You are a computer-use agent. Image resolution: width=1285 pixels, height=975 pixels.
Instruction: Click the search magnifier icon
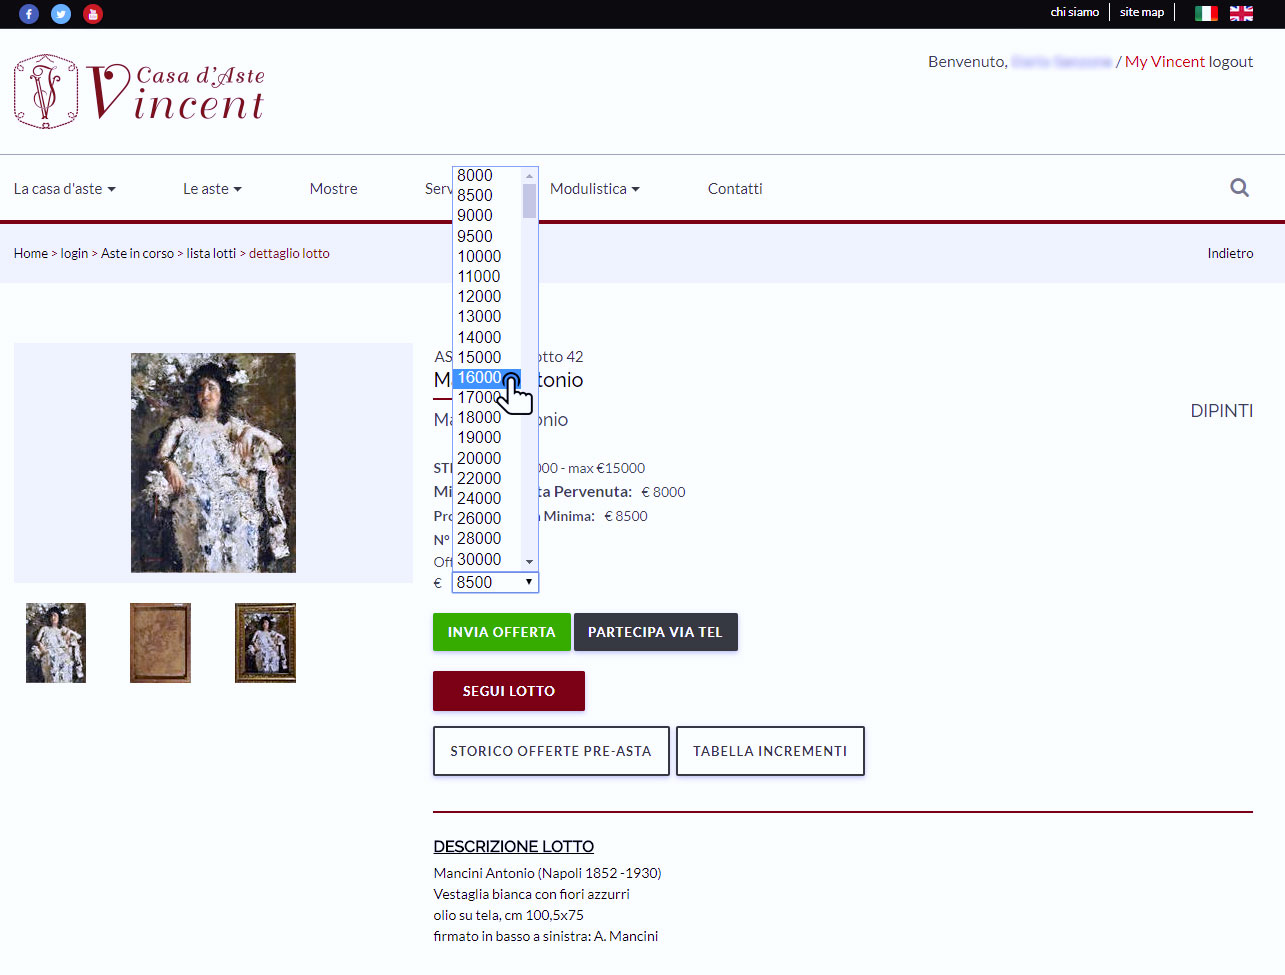click(x=1239, y=187)
